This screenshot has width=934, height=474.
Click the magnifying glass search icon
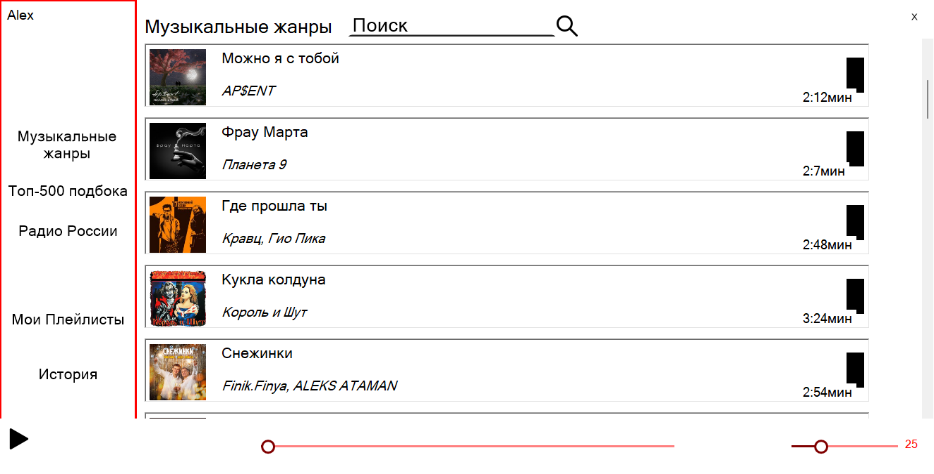click(567, 26)
